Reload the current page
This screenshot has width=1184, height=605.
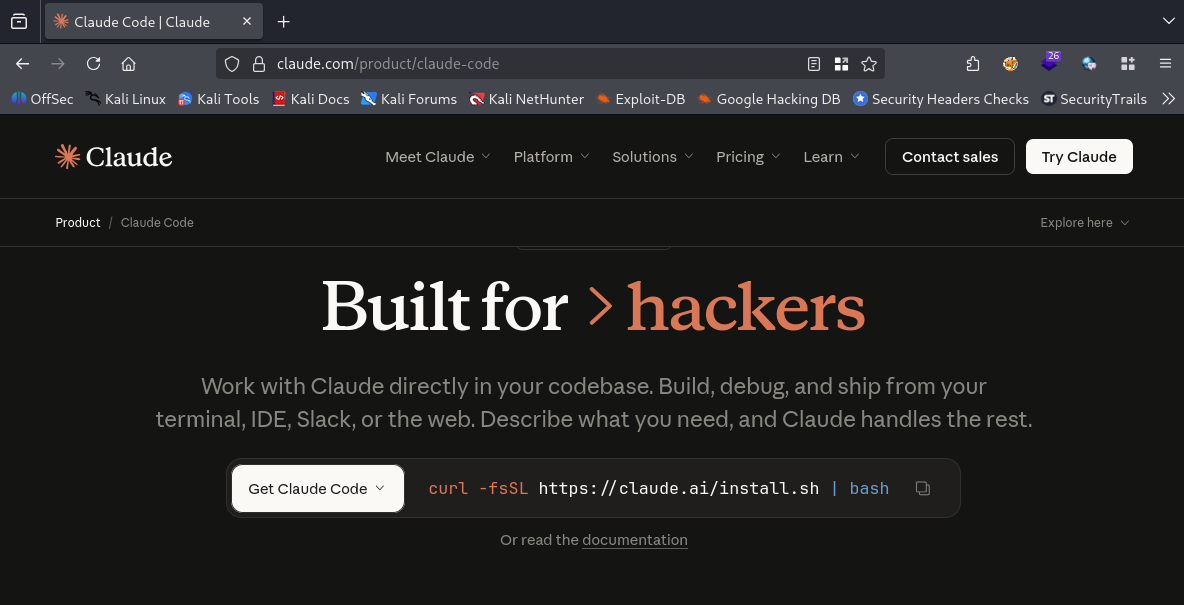click(93, 64)
